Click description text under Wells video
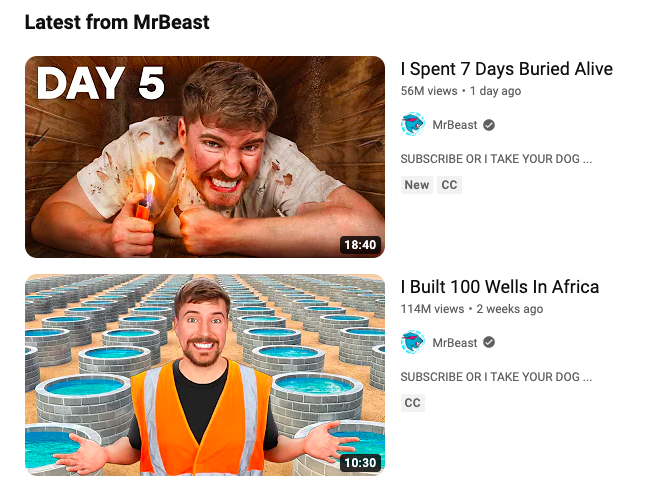Image resolution: width=663 pixels, height=502 pixels. click(x=496, y=377)
